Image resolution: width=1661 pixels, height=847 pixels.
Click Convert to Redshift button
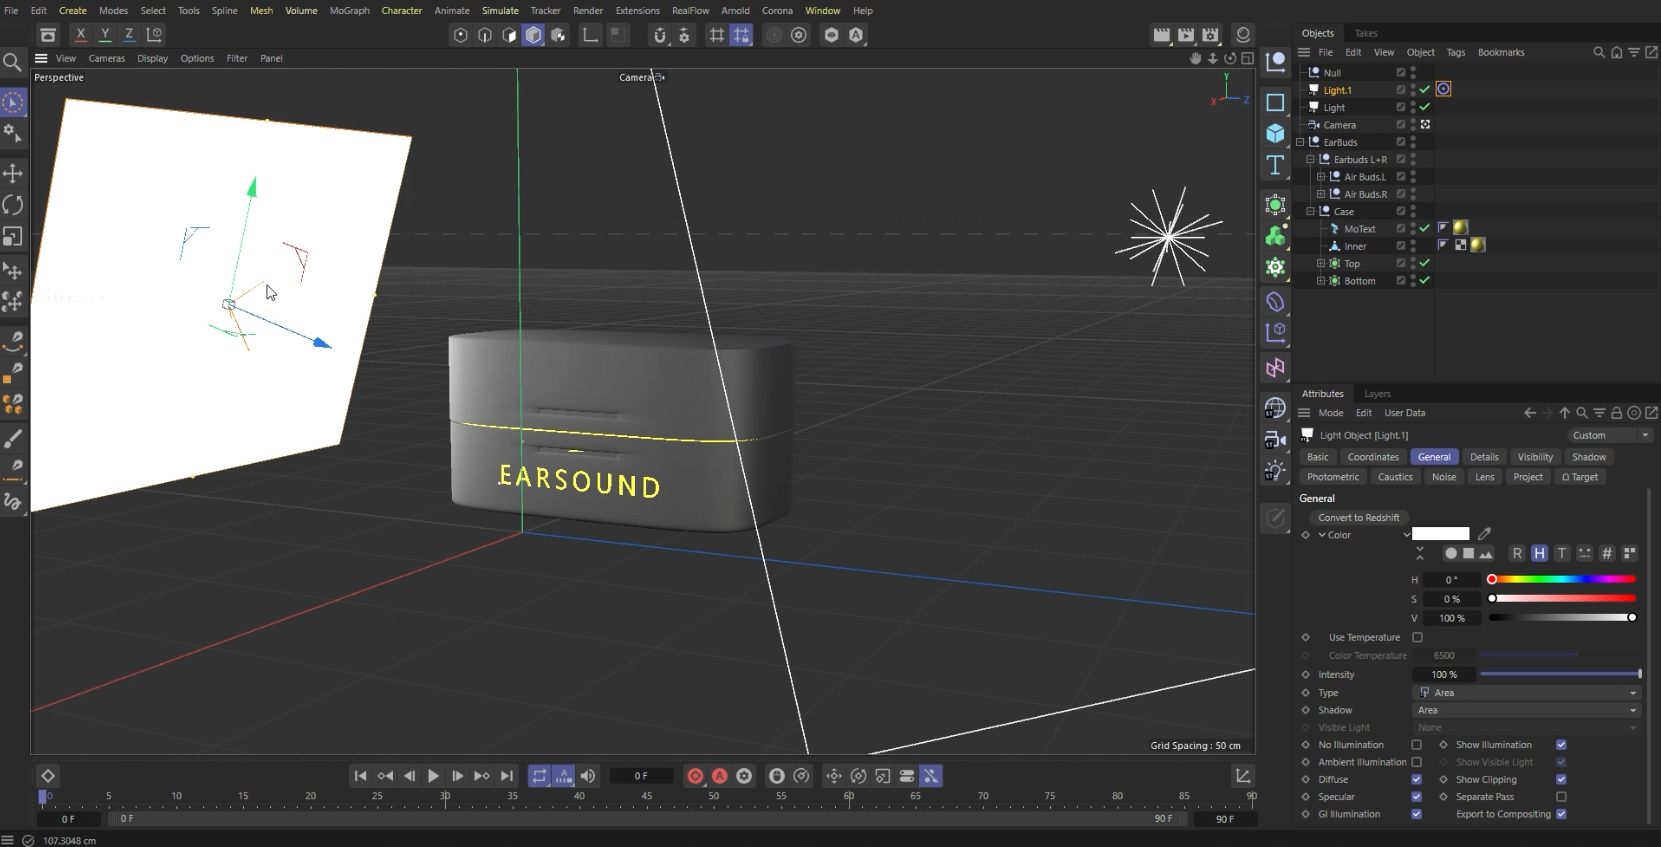(x=1358, y=517)
